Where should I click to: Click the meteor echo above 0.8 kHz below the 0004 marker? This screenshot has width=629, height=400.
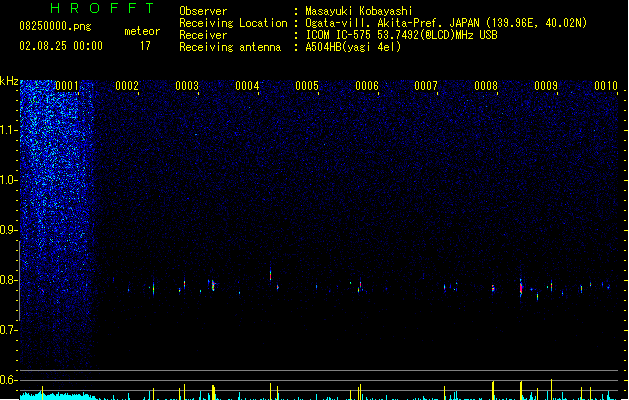click(270, 275)
